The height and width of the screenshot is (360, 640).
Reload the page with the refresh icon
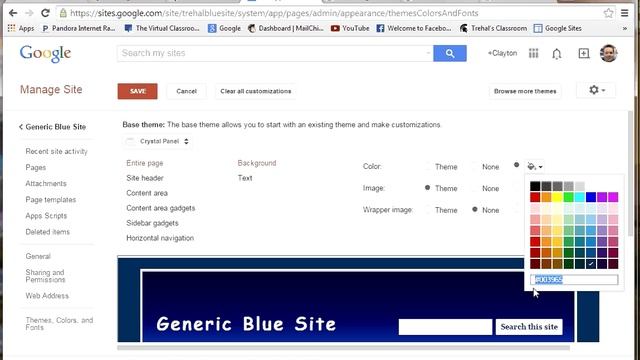[x=45, y=13]
